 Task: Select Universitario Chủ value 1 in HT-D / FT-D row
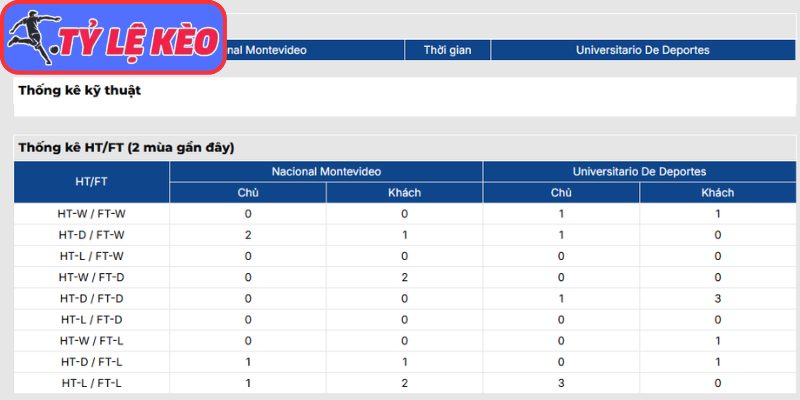[561, 298]
